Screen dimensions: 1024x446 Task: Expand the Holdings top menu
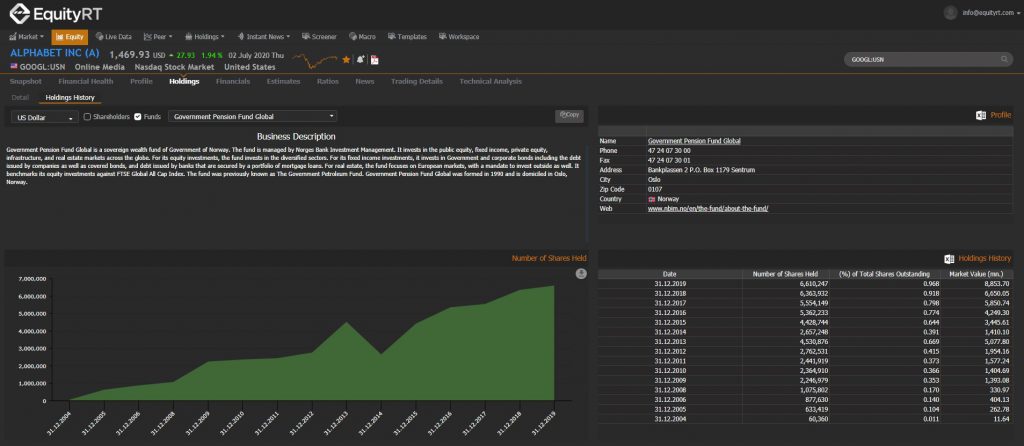coord(204,37)
